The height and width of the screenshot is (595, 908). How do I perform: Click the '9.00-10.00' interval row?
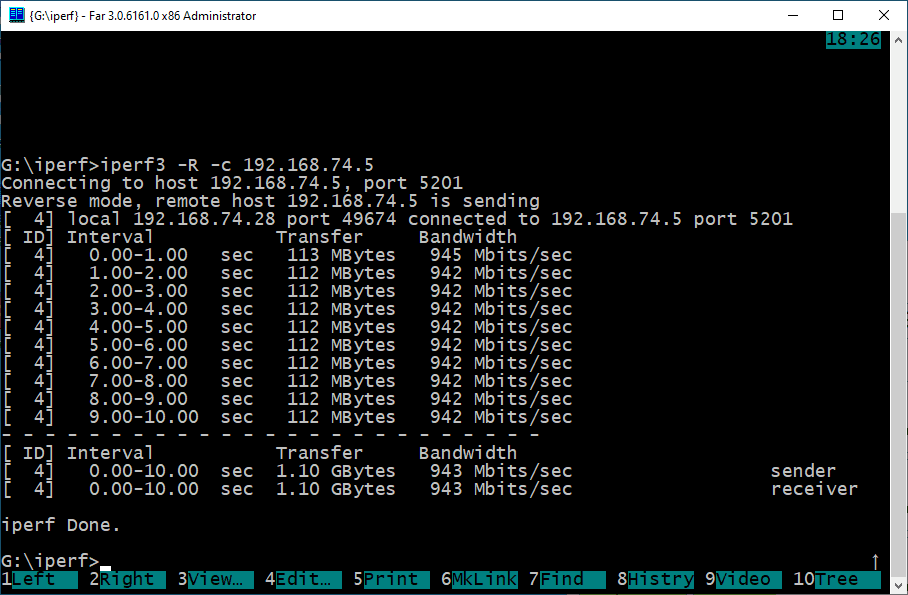[x=287, y=417]
